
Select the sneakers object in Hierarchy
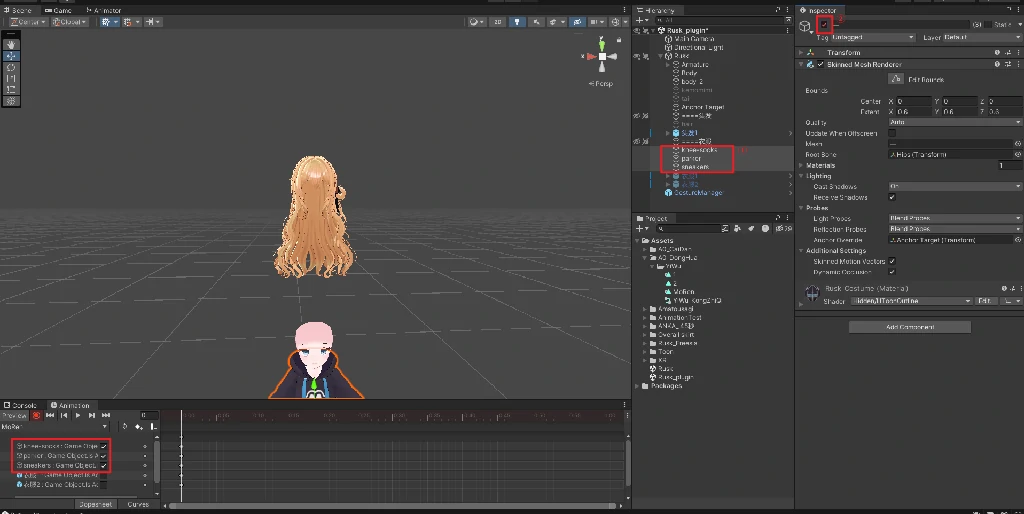point(696,166)
